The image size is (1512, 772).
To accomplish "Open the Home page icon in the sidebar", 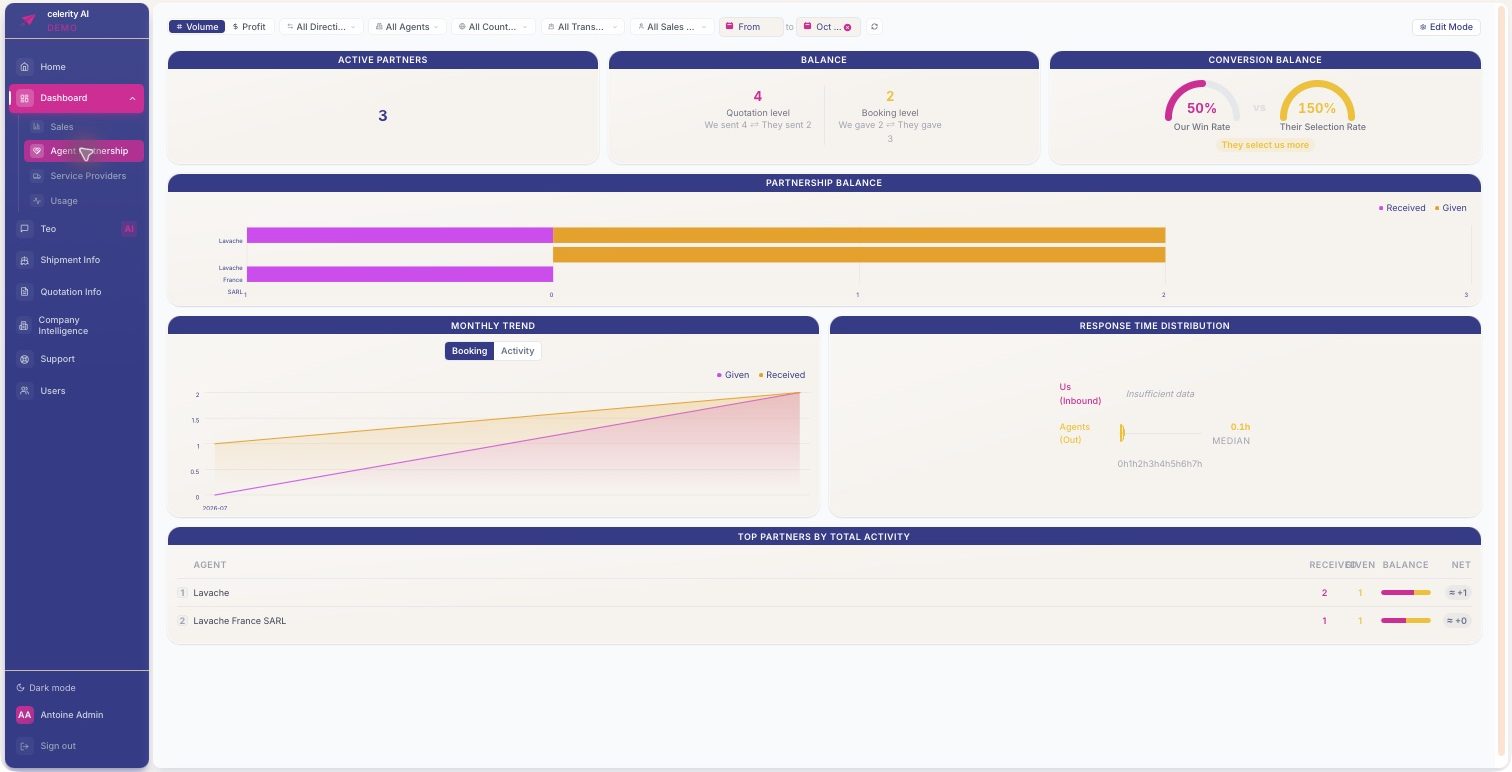I will pos(25,67).
